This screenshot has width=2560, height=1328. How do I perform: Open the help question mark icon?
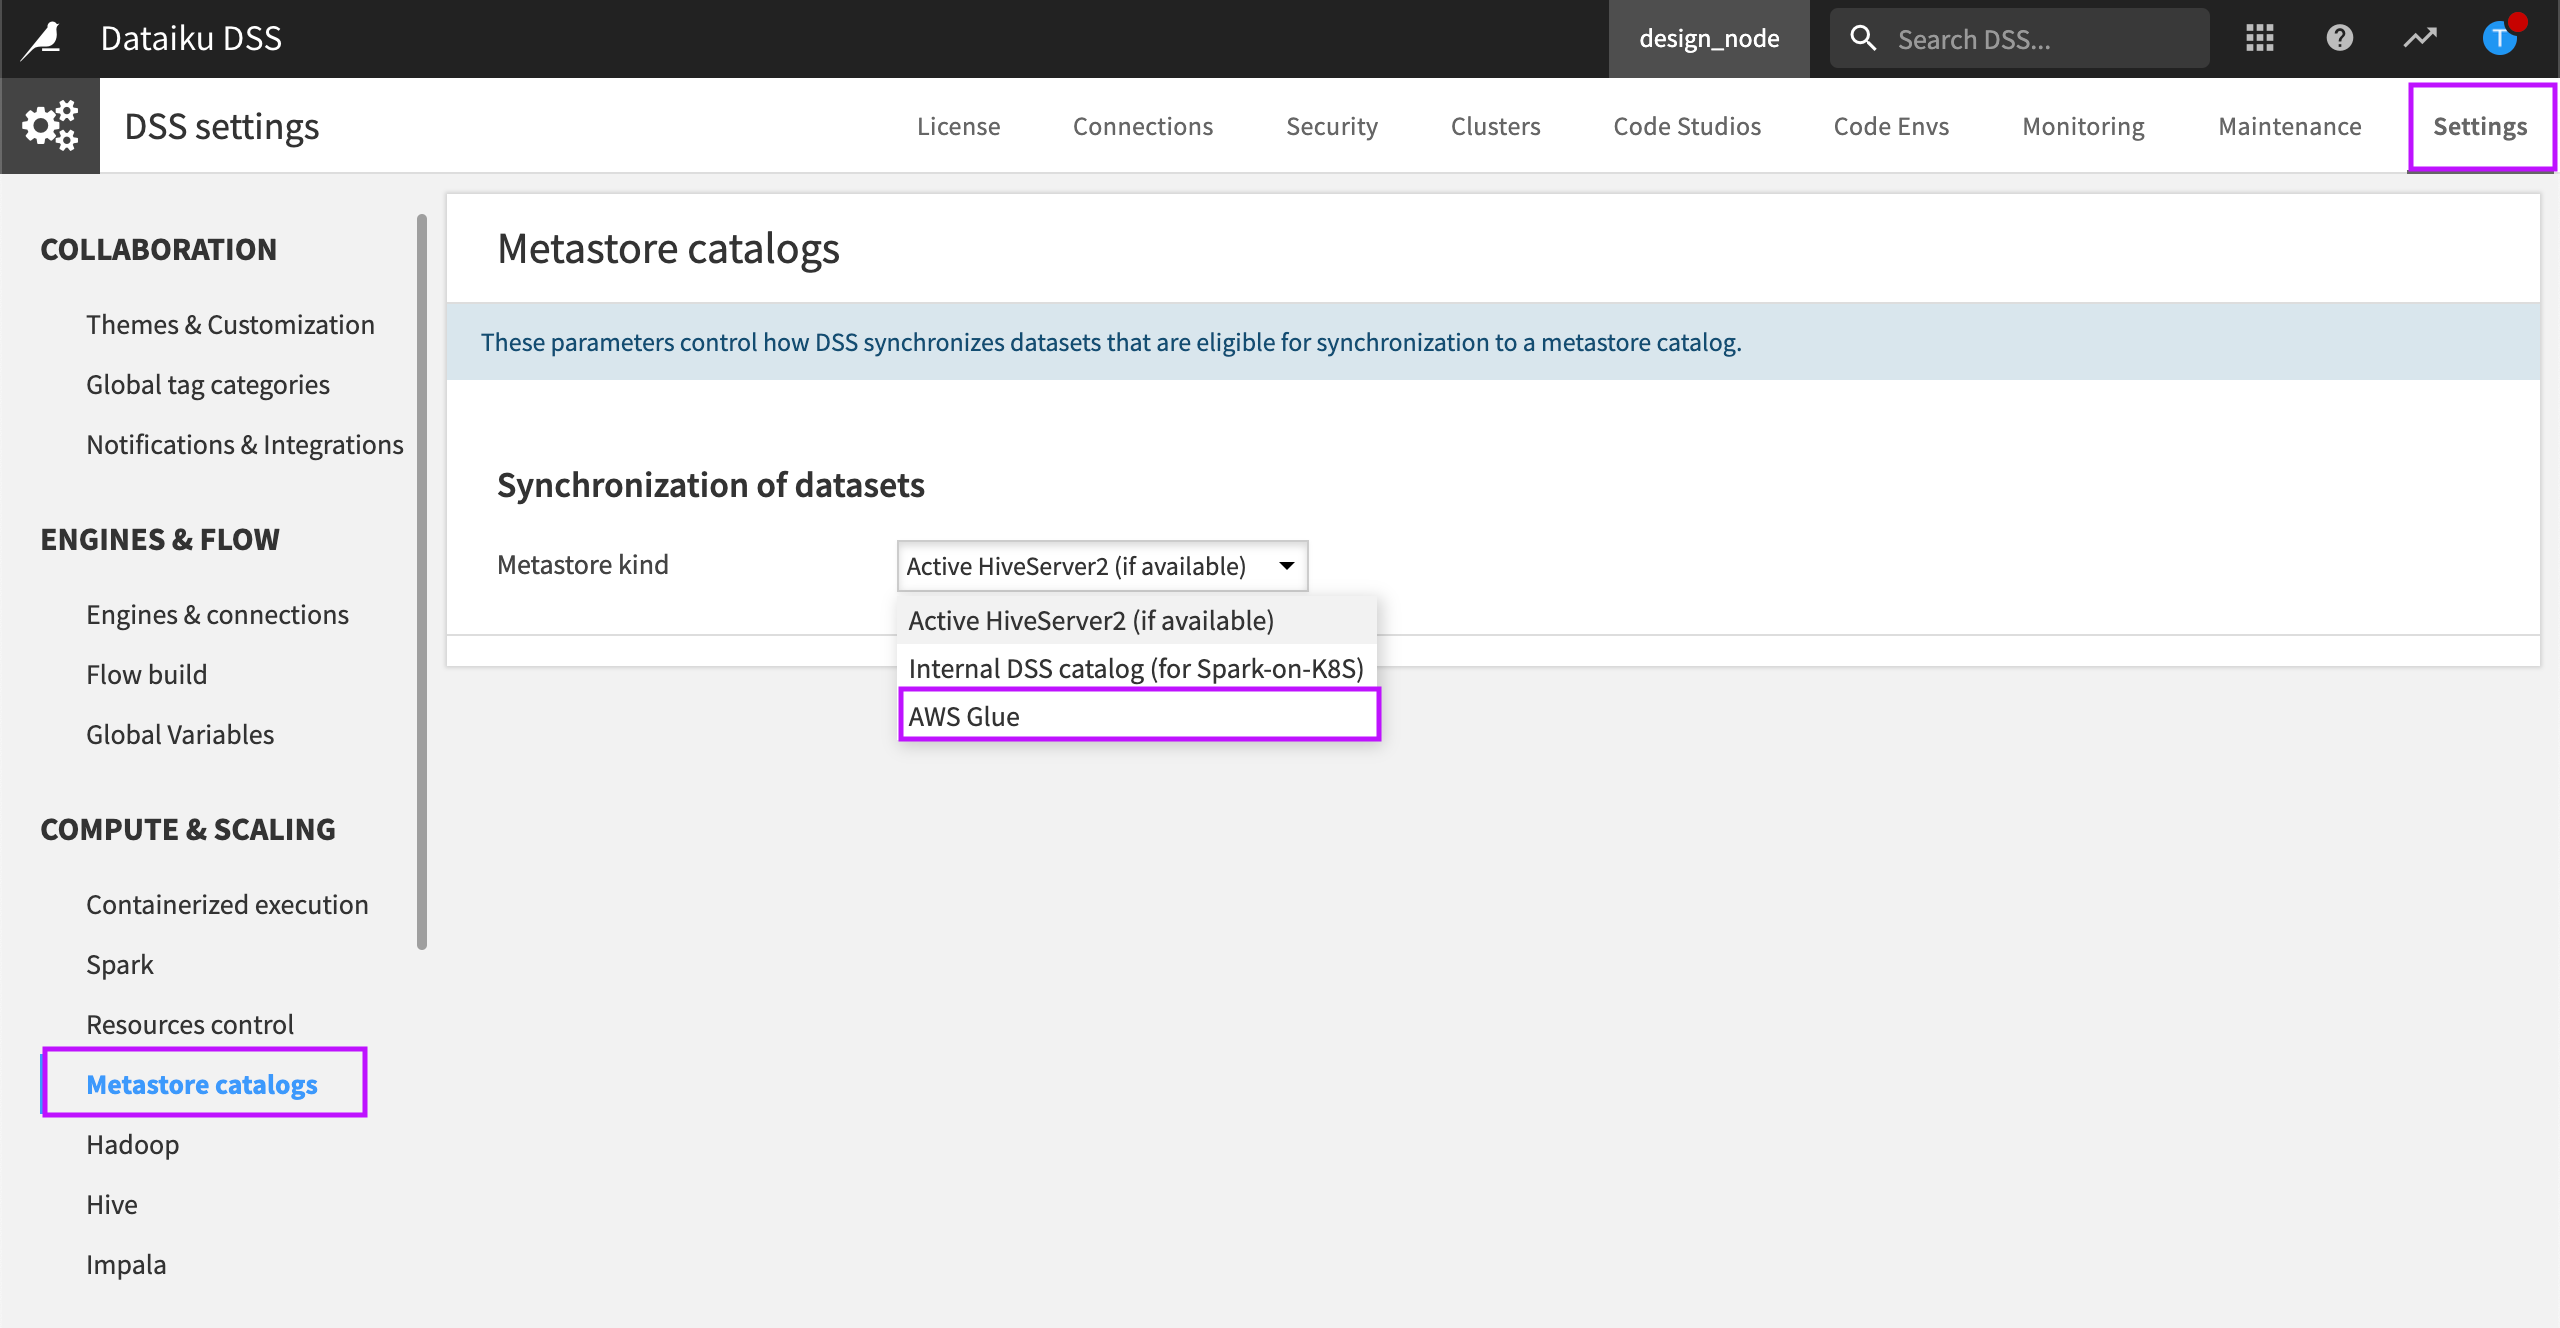point(2339,38)
